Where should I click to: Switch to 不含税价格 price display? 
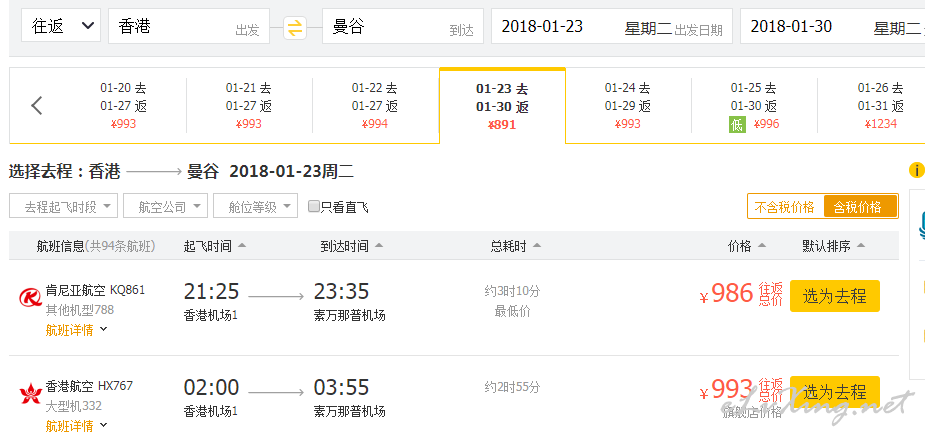[x=785, y=207]
